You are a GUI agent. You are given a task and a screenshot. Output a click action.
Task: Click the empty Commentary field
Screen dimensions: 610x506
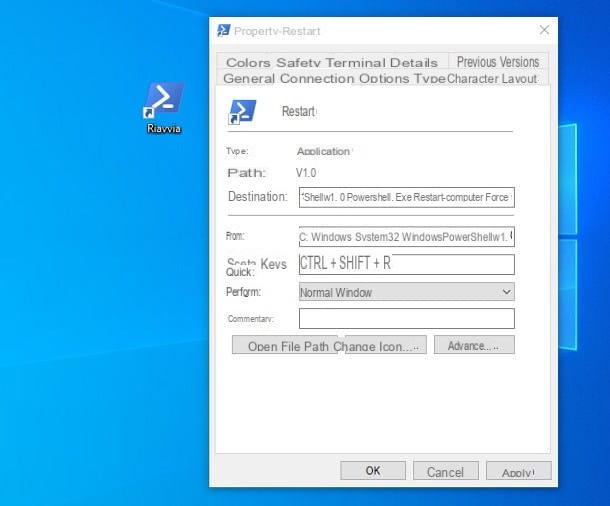point(407,319)
